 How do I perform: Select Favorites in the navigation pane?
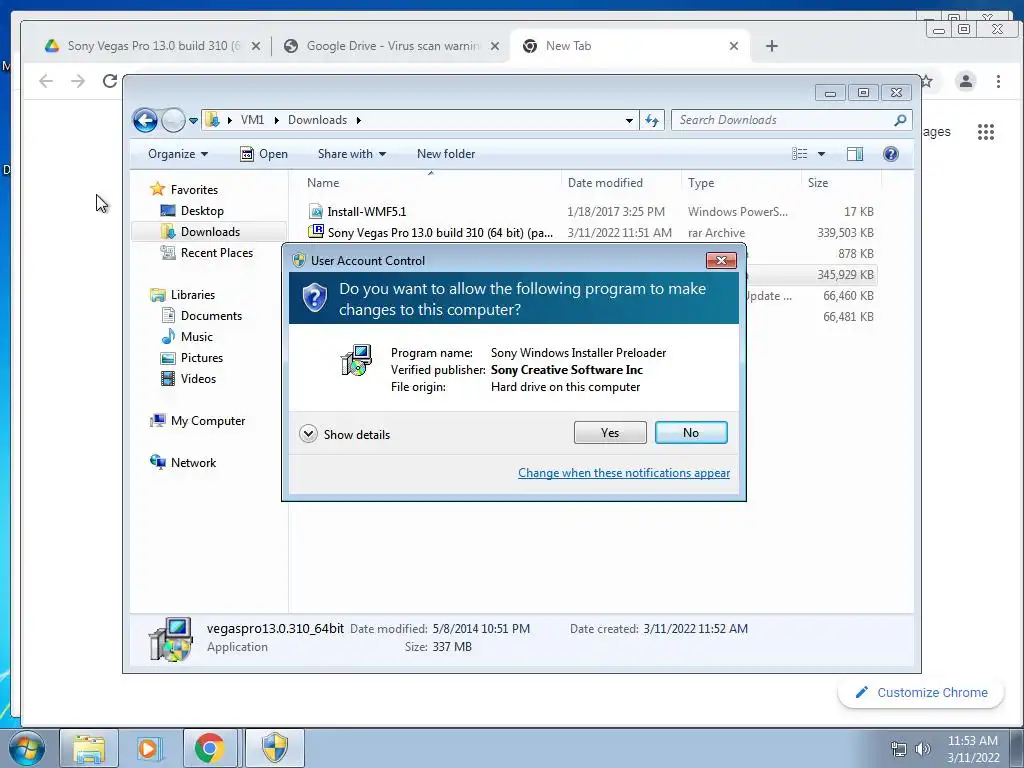tap(194, 190)
